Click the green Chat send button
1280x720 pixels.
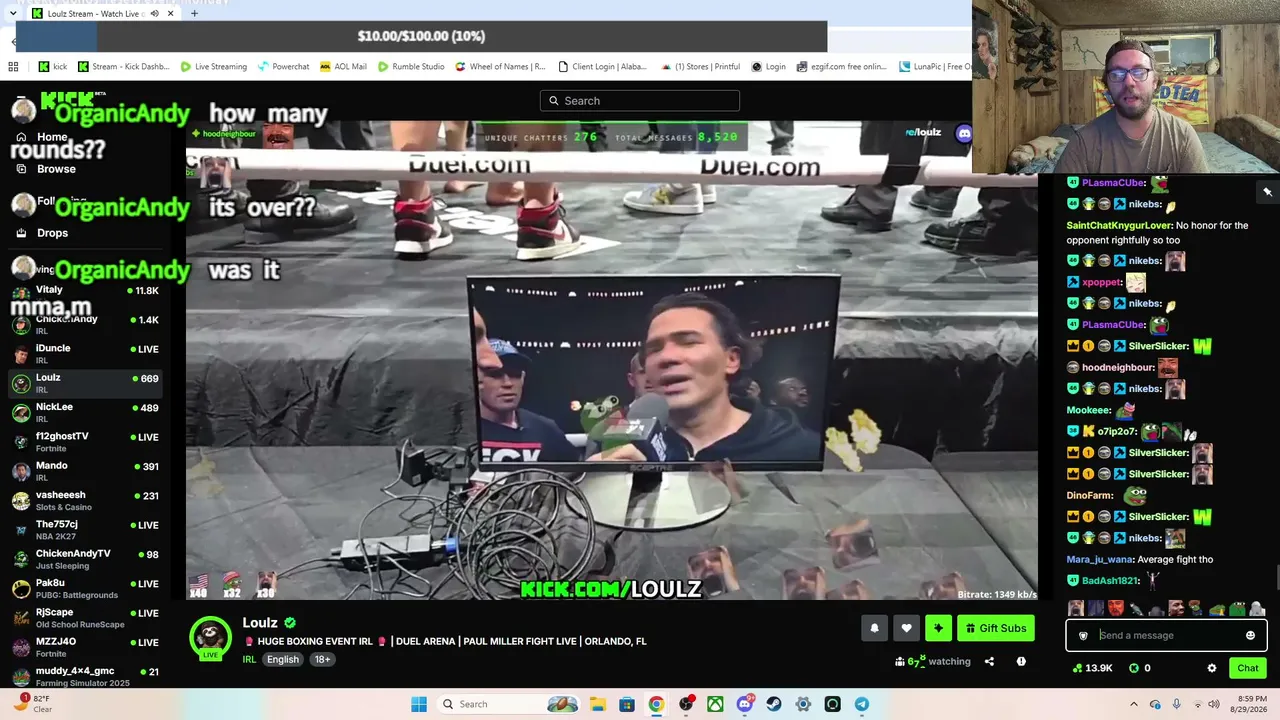point(1247,668)
